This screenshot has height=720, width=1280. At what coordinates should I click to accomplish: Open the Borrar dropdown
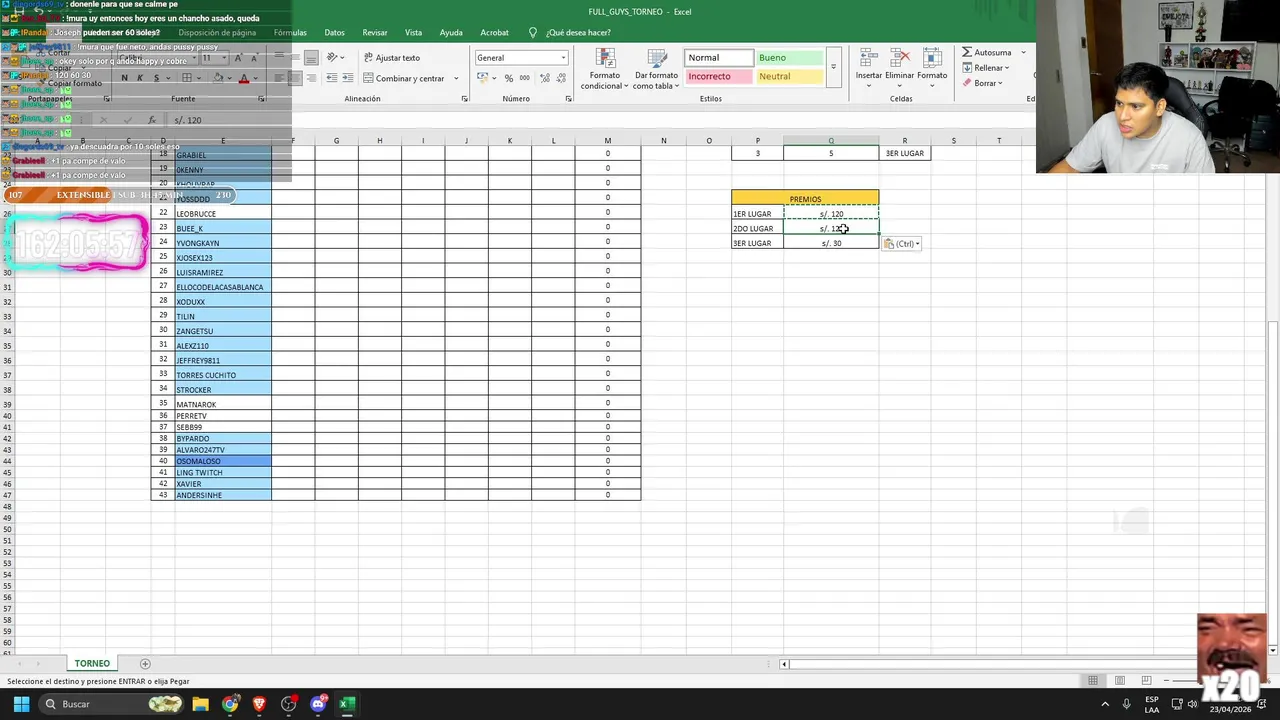[x=983, y=83]
